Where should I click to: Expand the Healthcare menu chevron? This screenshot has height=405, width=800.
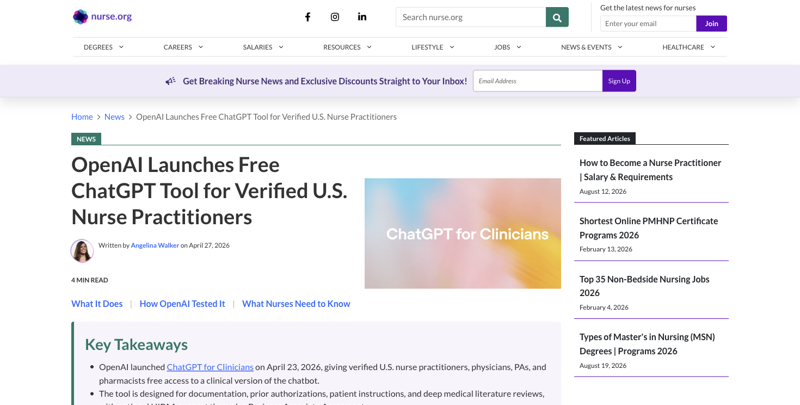(x=713, y=47)
